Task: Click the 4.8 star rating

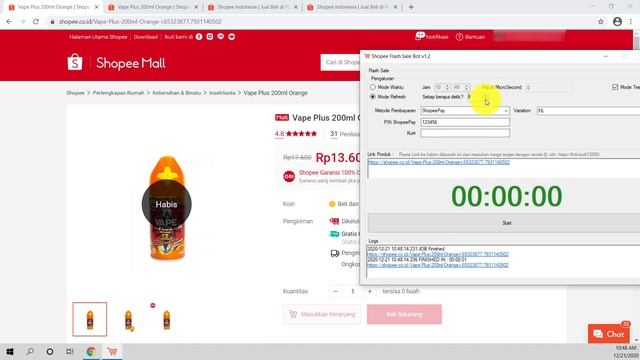Action: pos(296,133)
